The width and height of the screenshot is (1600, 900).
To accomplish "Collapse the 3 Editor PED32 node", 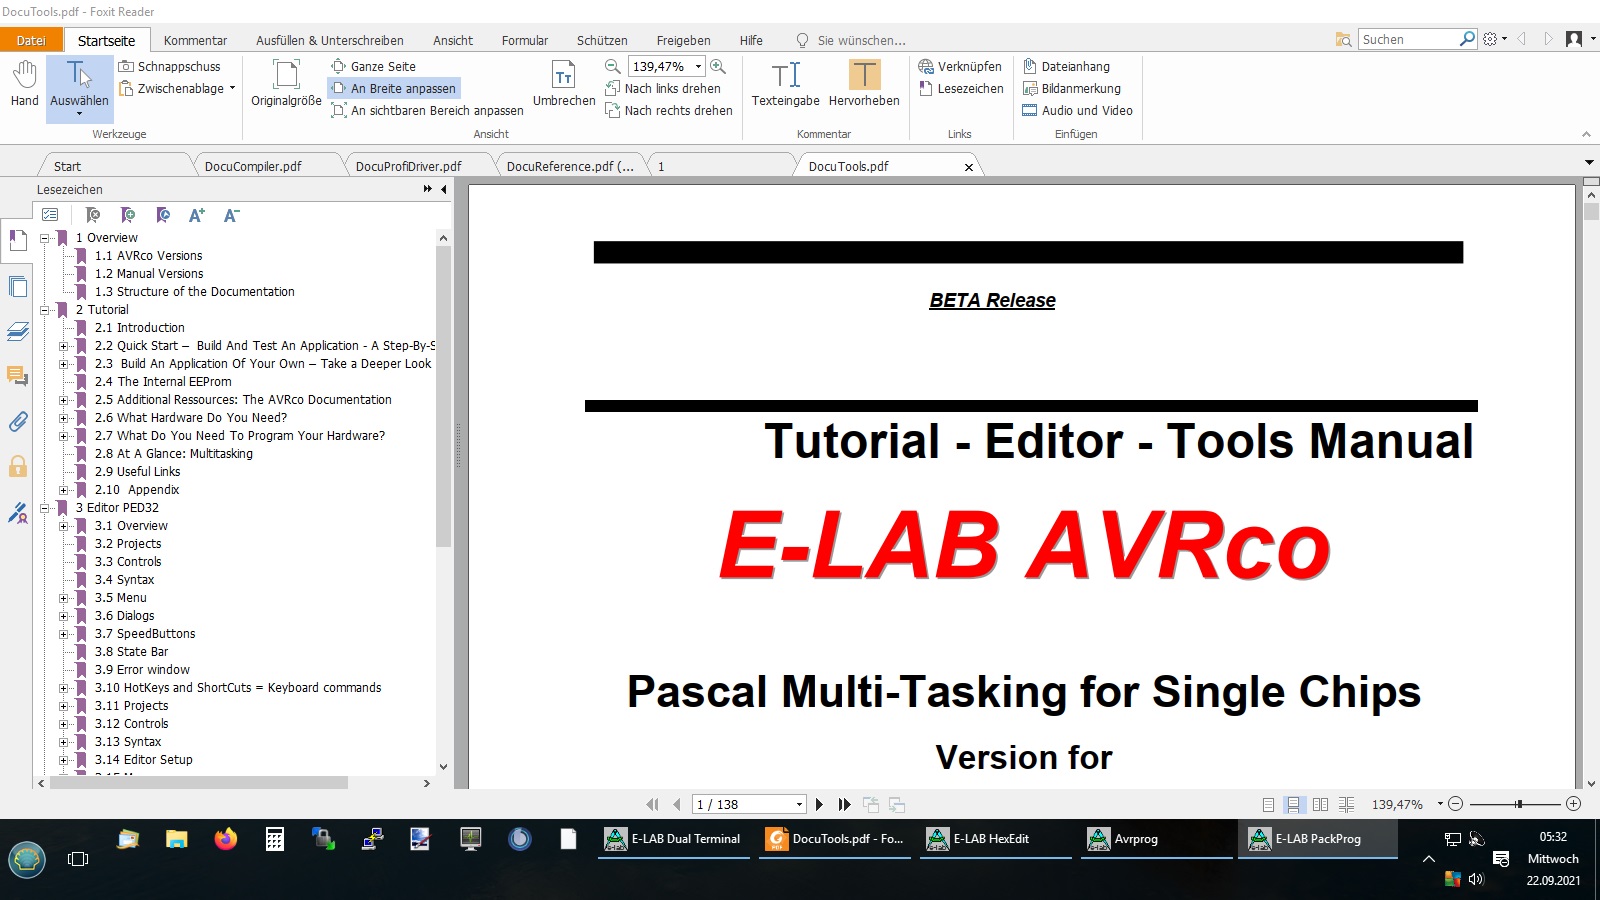I will (45, 508).
